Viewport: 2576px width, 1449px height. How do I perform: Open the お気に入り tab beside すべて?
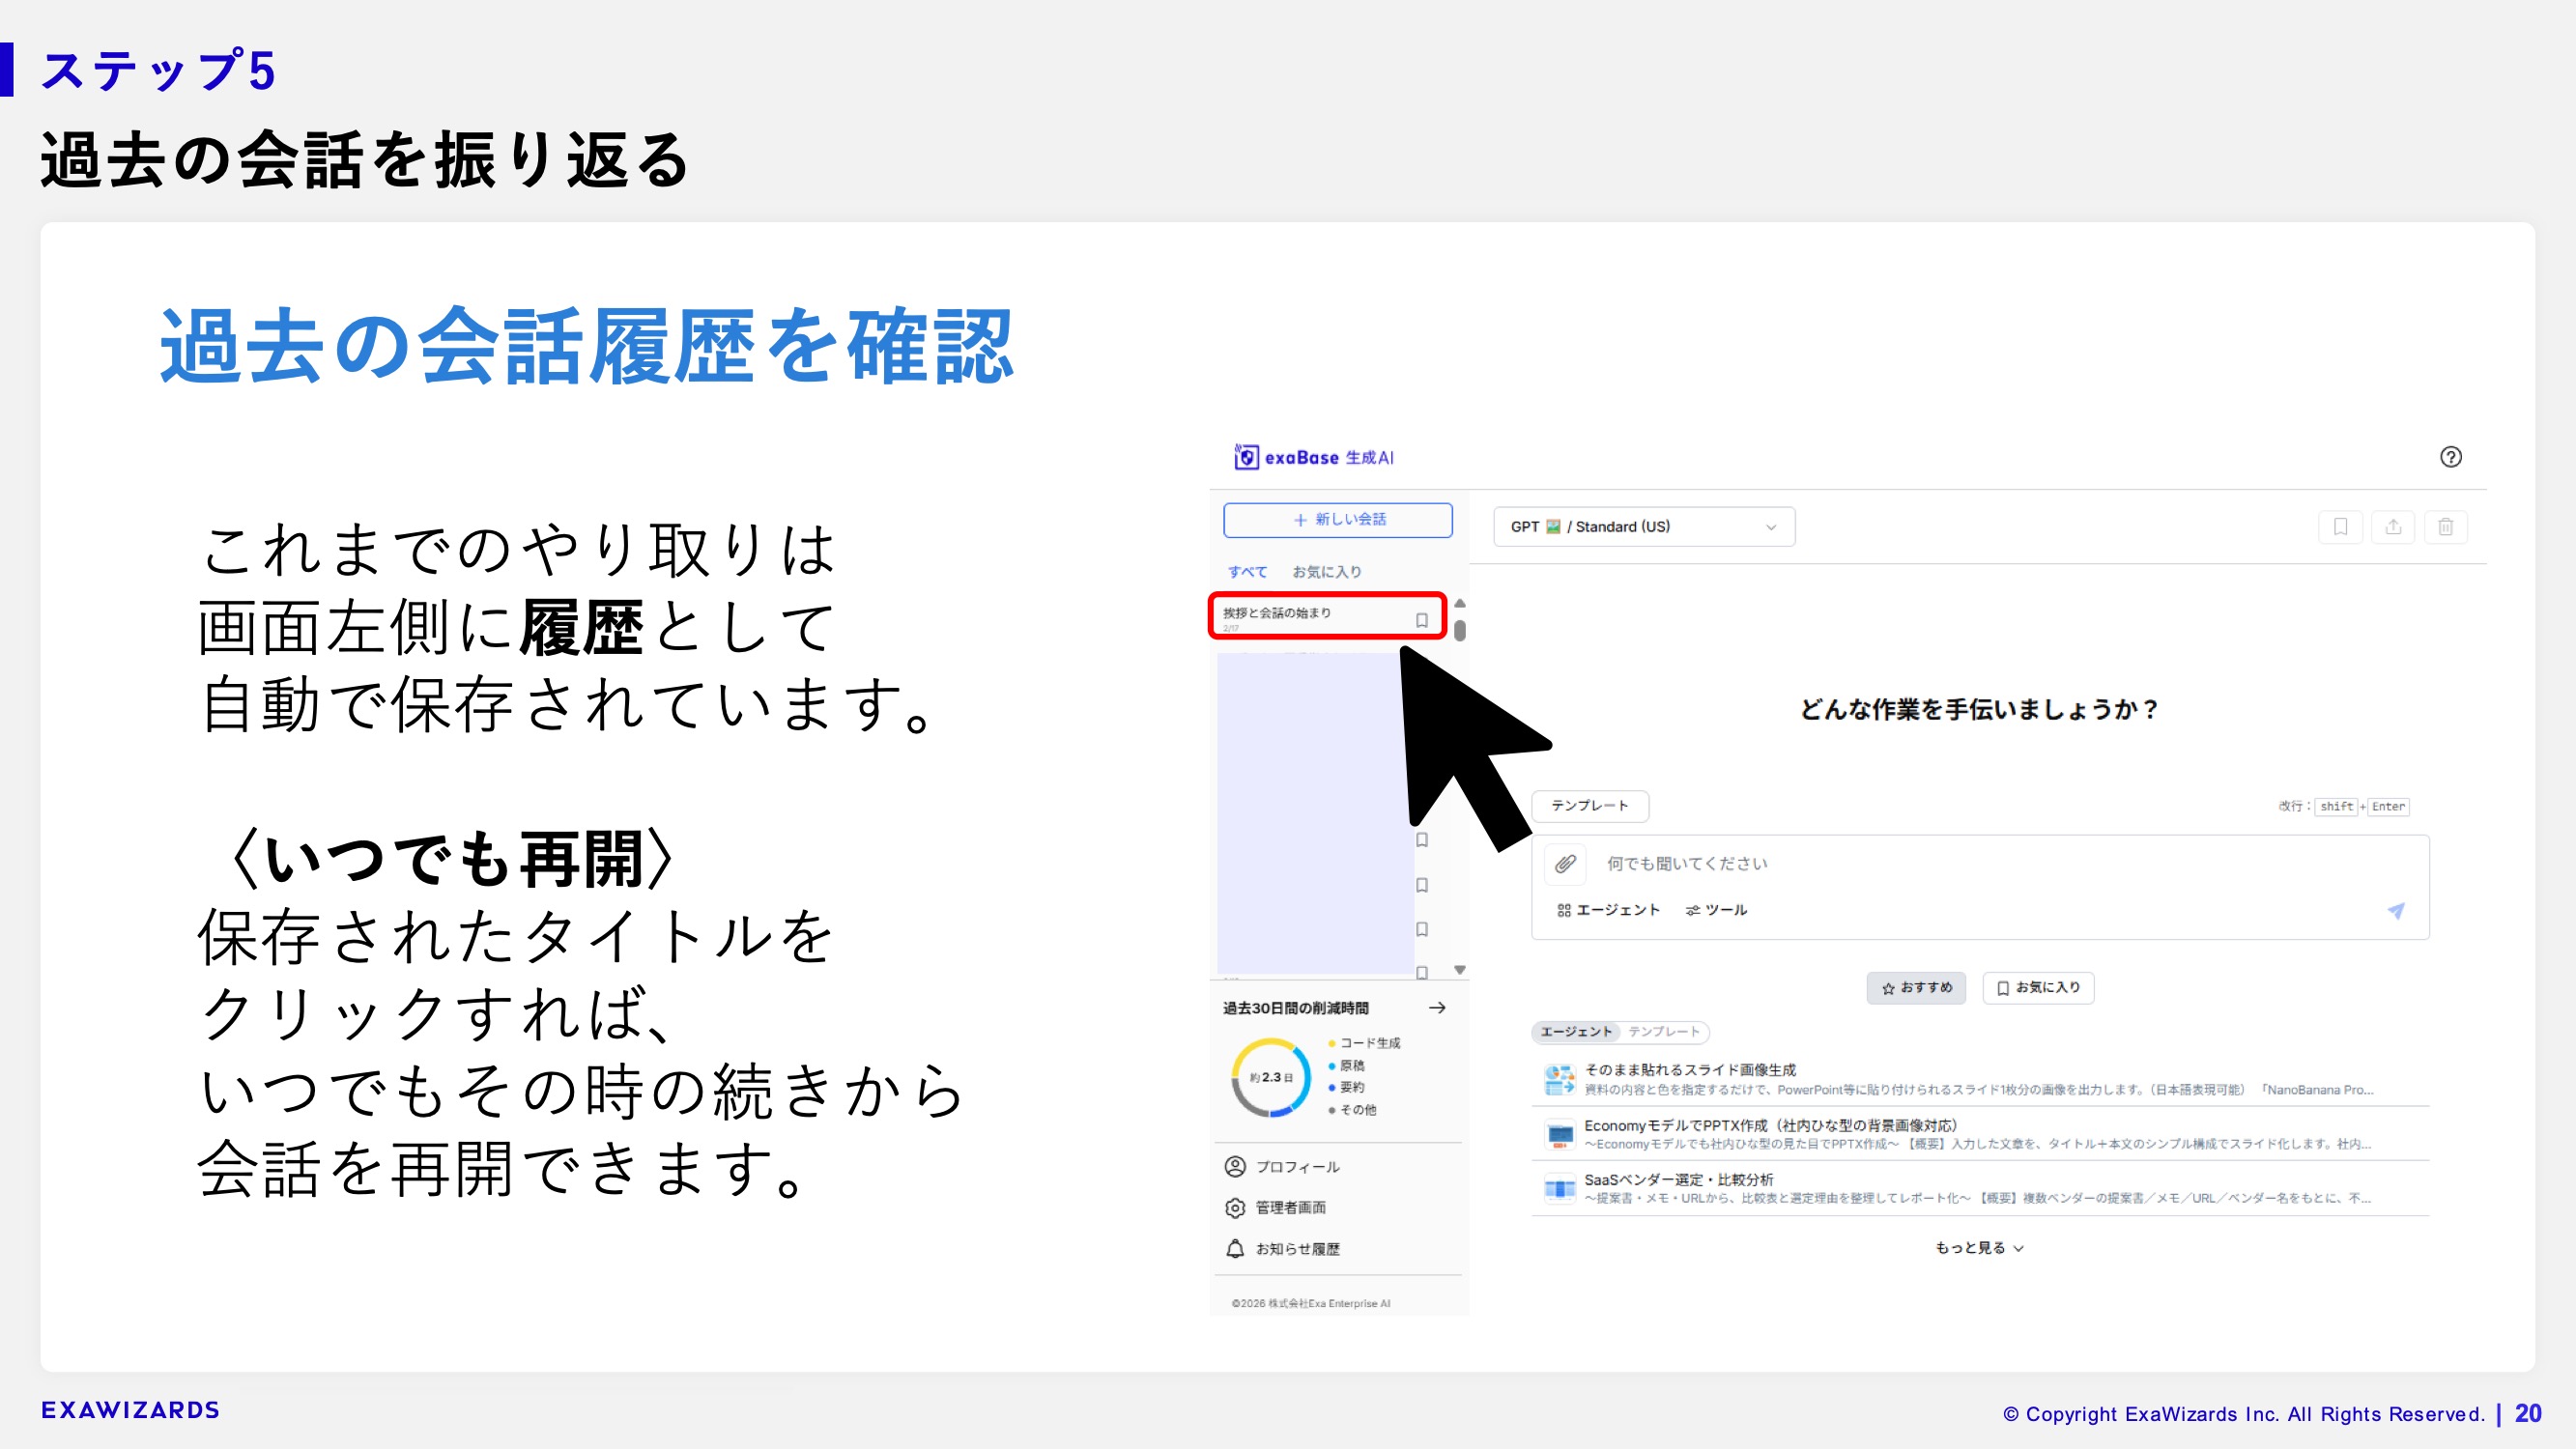1326,572
